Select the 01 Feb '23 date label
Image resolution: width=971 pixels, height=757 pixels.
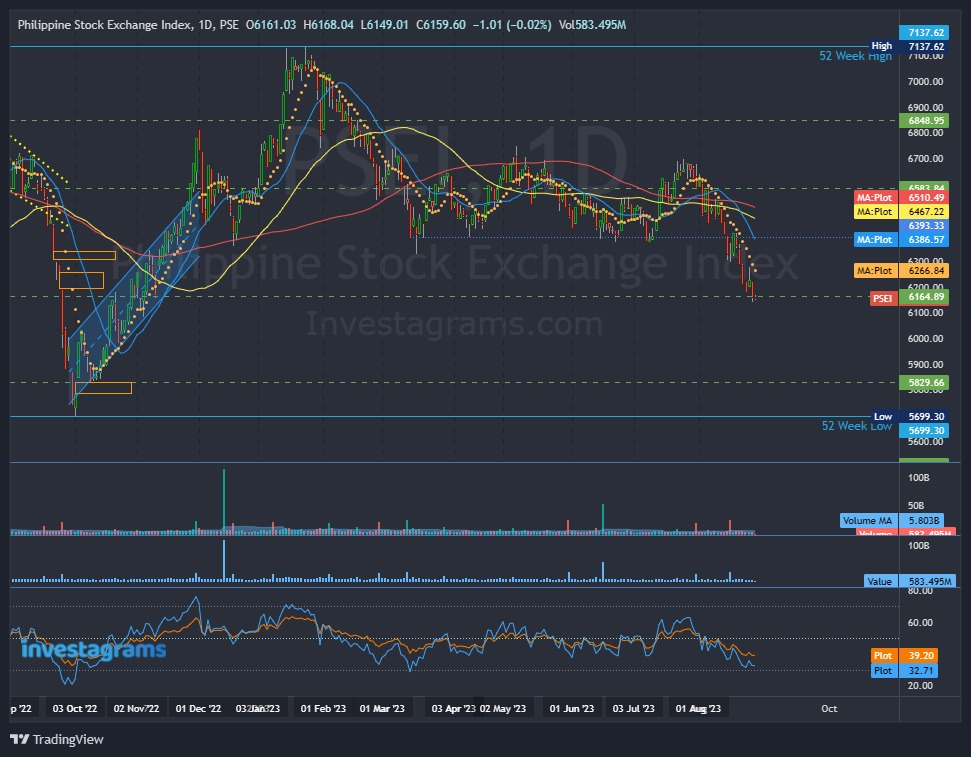click(x=323, y=708)
